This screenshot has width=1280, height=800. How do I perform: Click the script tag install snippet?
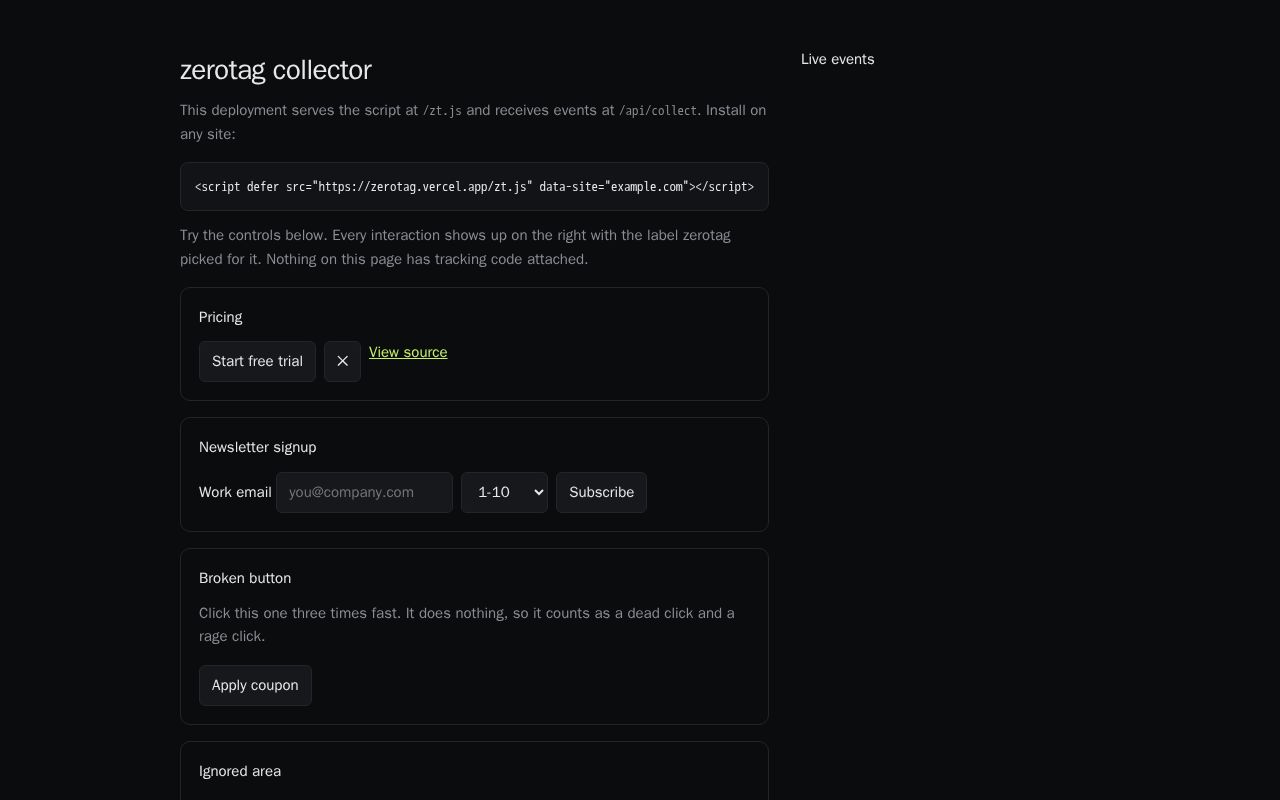point(474,187)
